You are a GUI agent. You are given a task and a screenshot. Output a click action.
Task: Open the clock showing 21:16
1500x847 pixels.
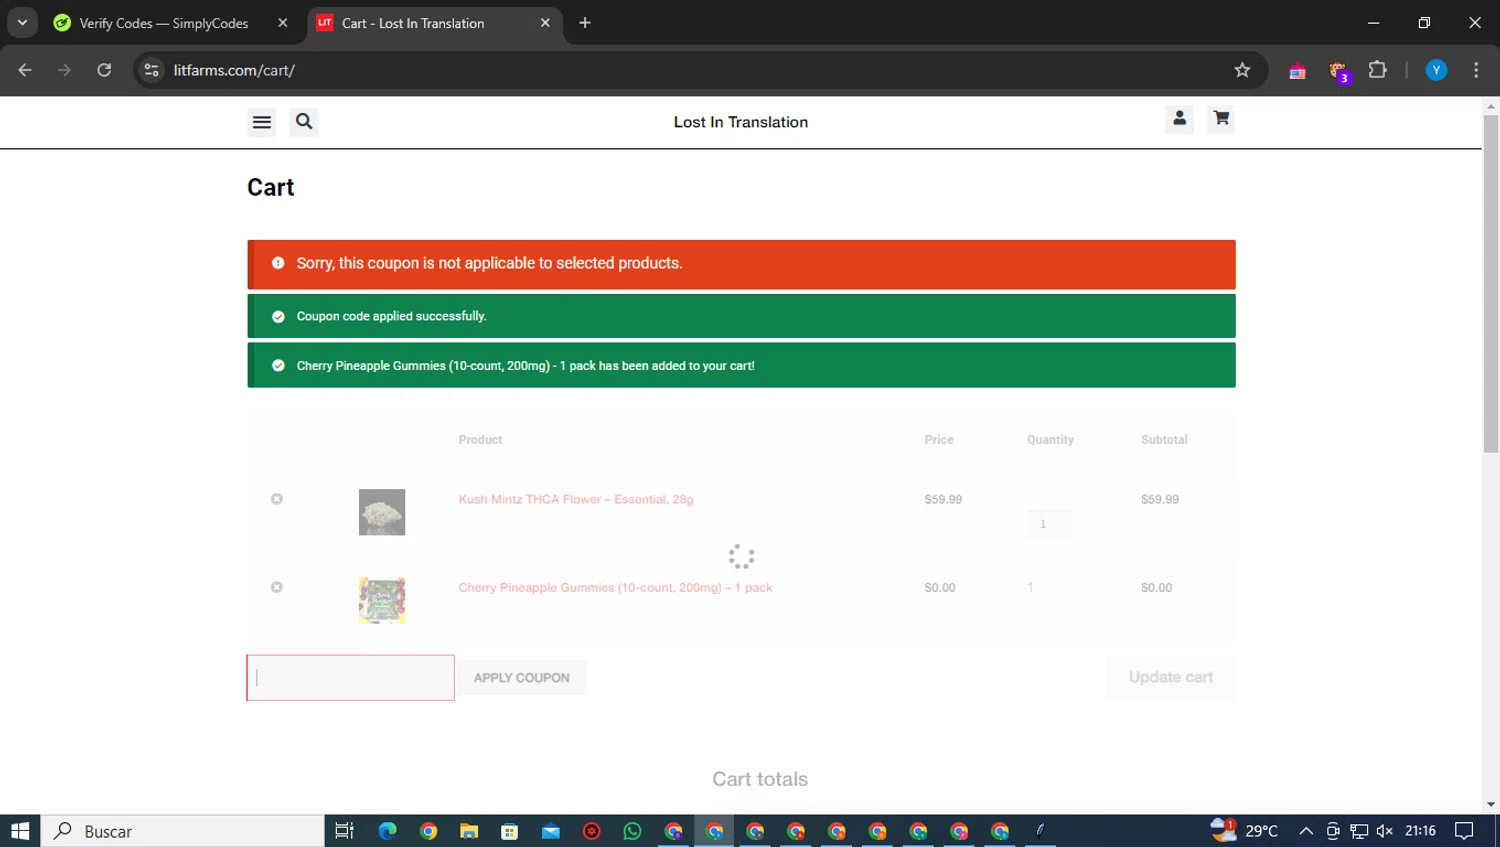coord(1420,831)
